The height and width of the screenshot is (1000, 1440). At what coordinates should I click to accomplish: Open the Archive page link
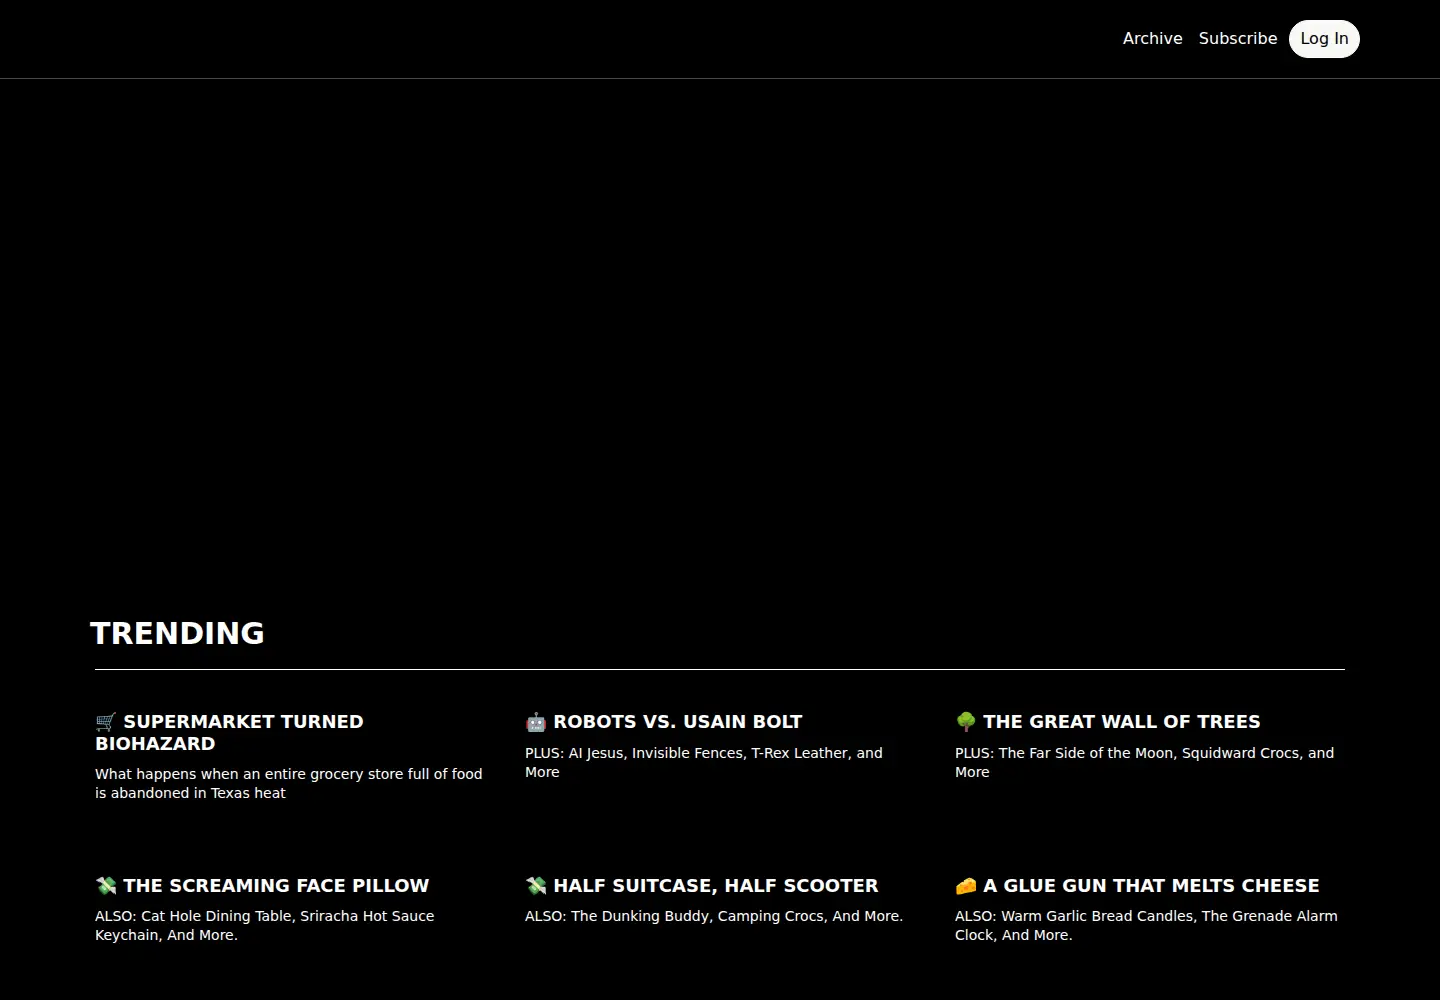[x=1152, y=38]
